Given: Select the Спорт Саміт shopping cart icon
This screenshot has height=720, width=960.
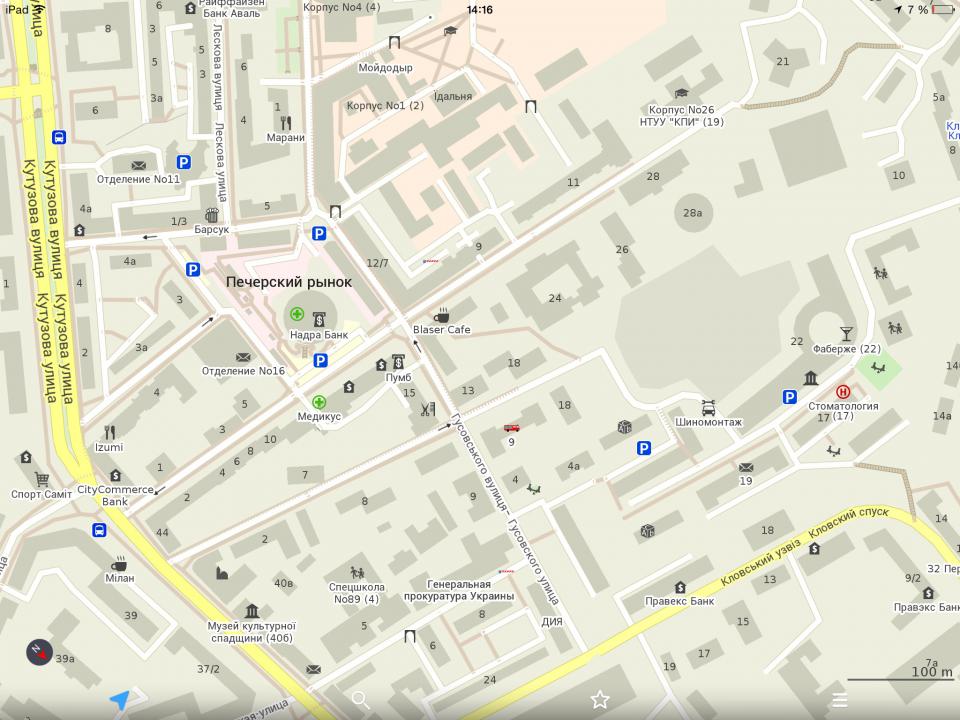Looking at the screenshot, I should (42, 479).
